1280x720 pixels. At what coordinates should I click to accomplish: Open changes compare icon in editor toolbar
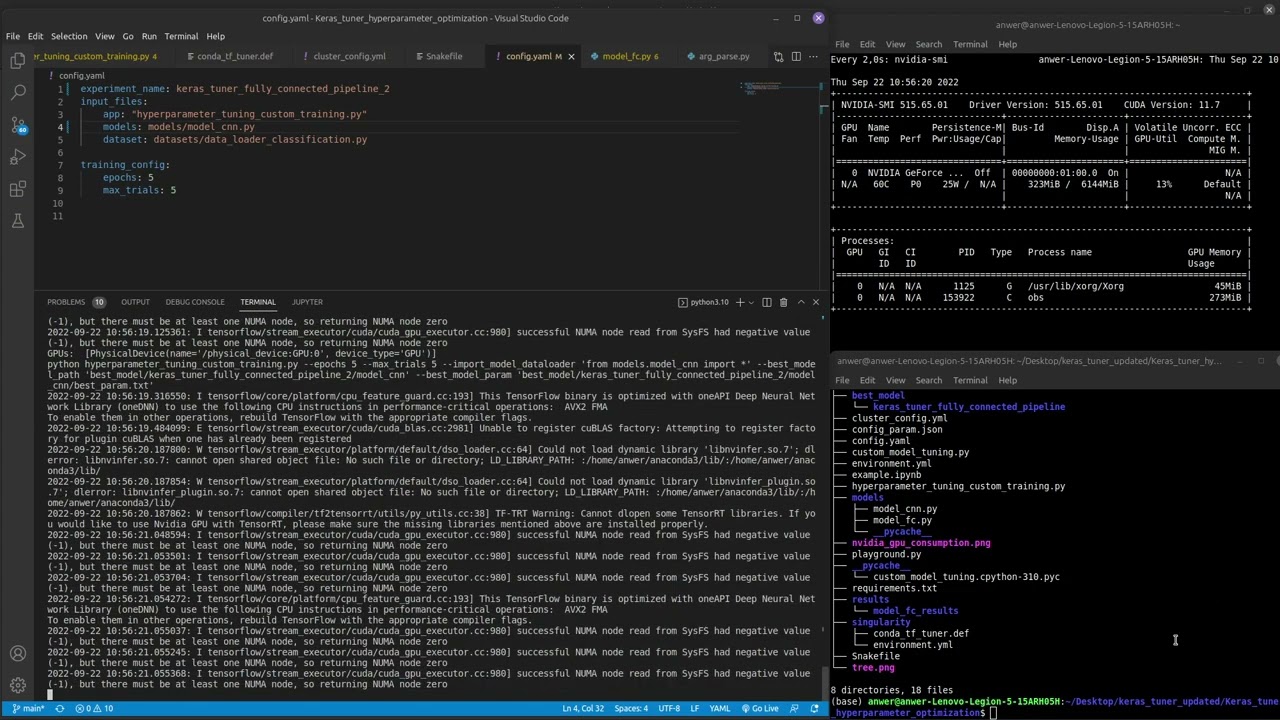click(x=779, y=56)
